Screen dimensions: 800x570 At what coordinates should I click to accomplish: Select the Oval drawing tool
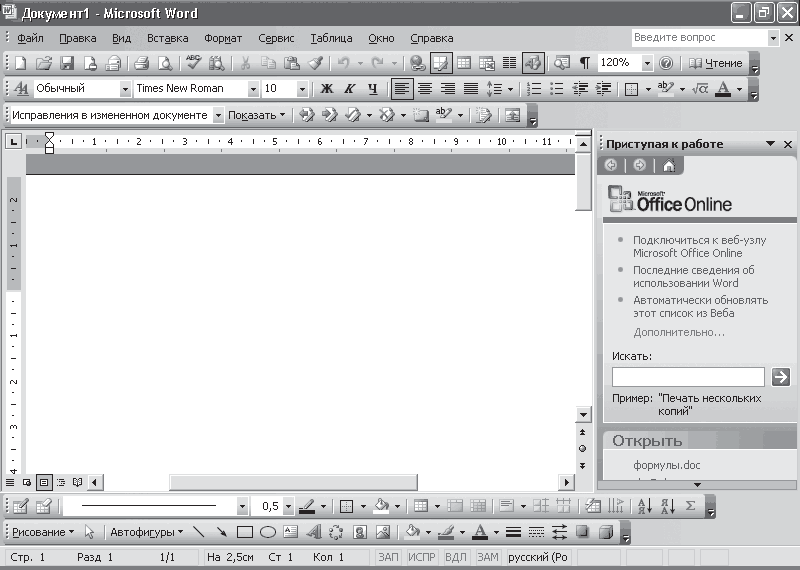268,532
